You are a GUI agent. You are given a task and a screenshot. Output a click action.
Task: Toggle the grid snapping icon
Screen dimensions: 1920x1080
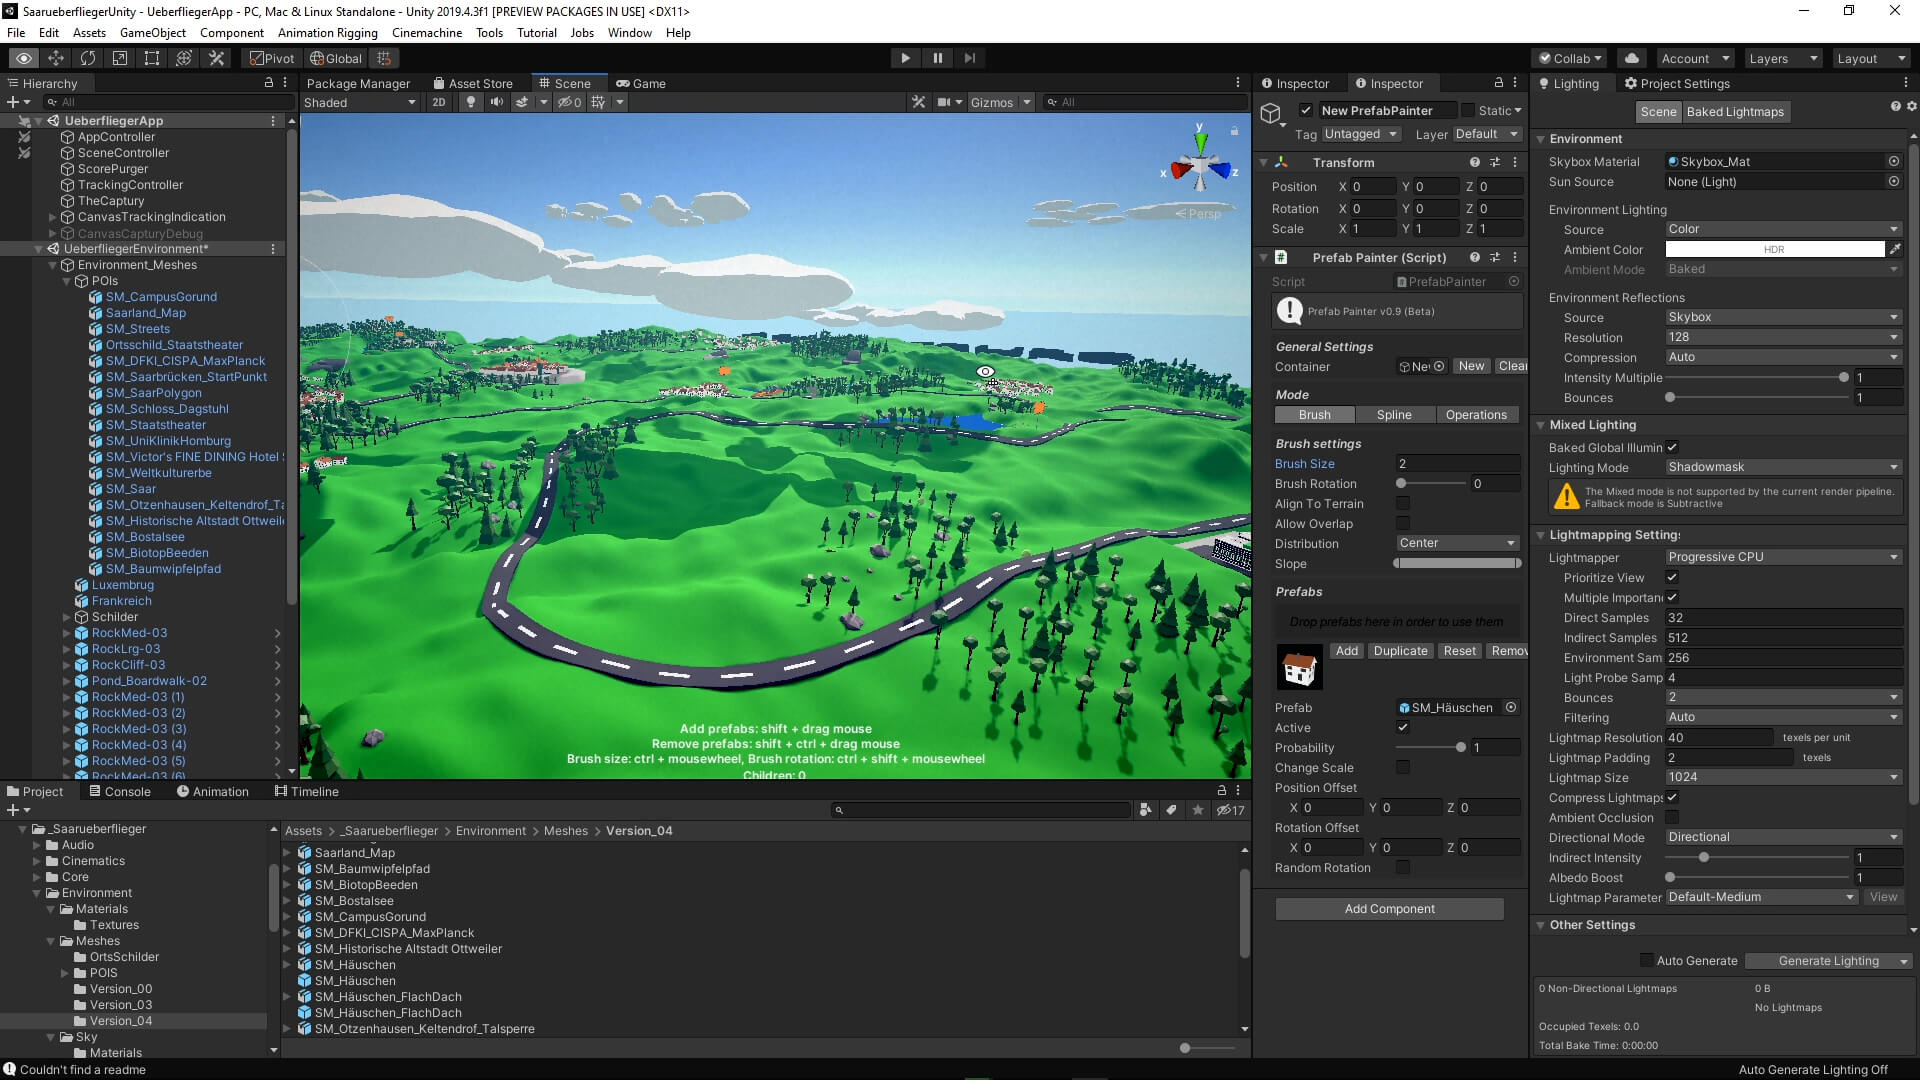coord(384,58)
